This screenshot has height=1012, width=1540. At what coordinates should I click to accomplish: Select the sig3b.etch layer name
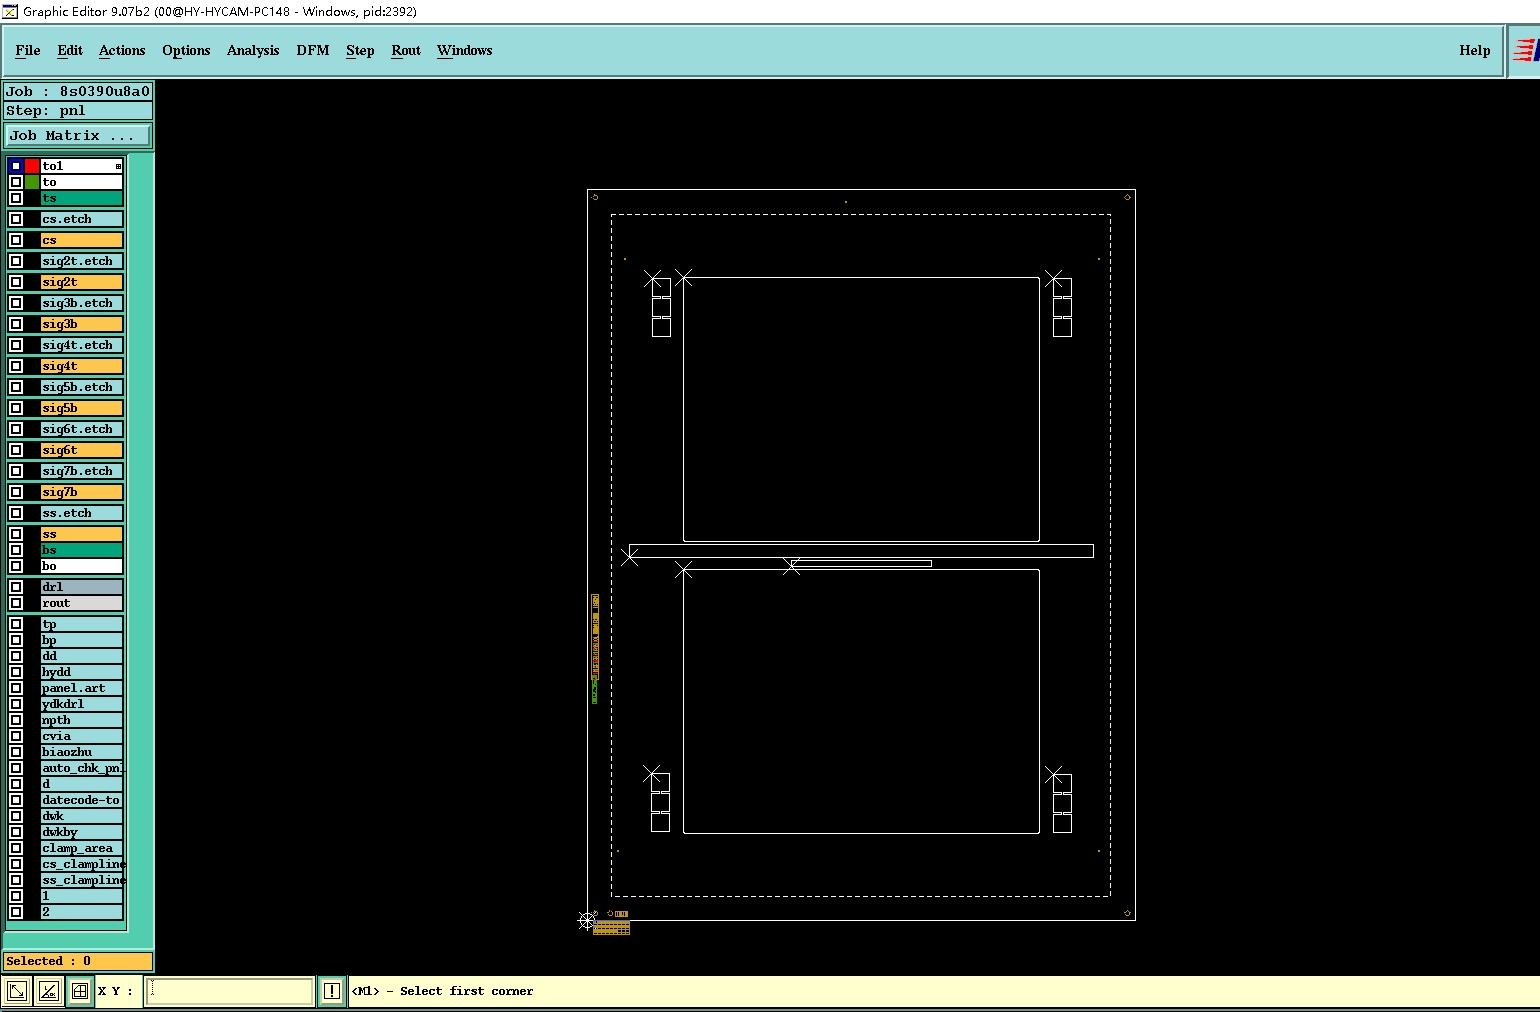tap(82, 303)
